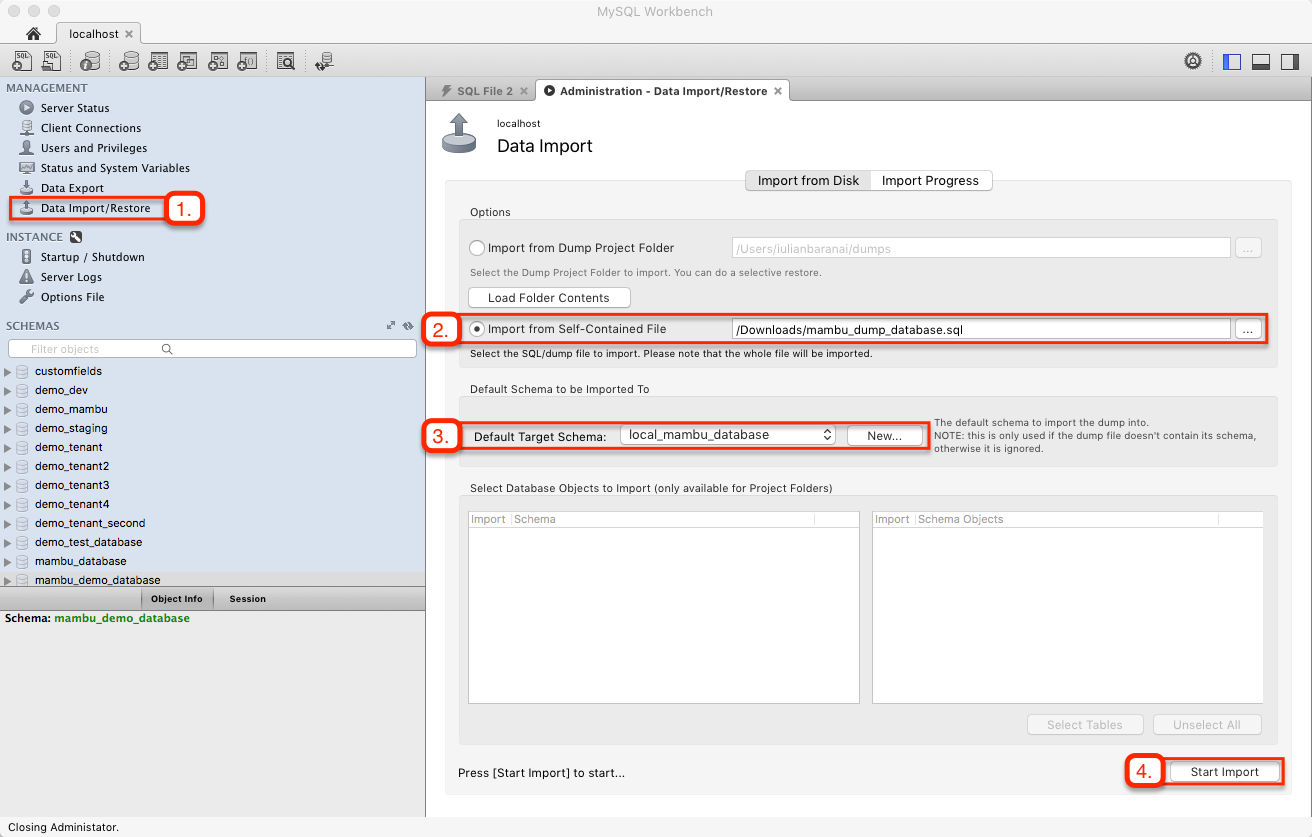Viewport: 1312px width, 837px height.
Task: Click the Start Import button
Action: click(x=1224, y=772)
